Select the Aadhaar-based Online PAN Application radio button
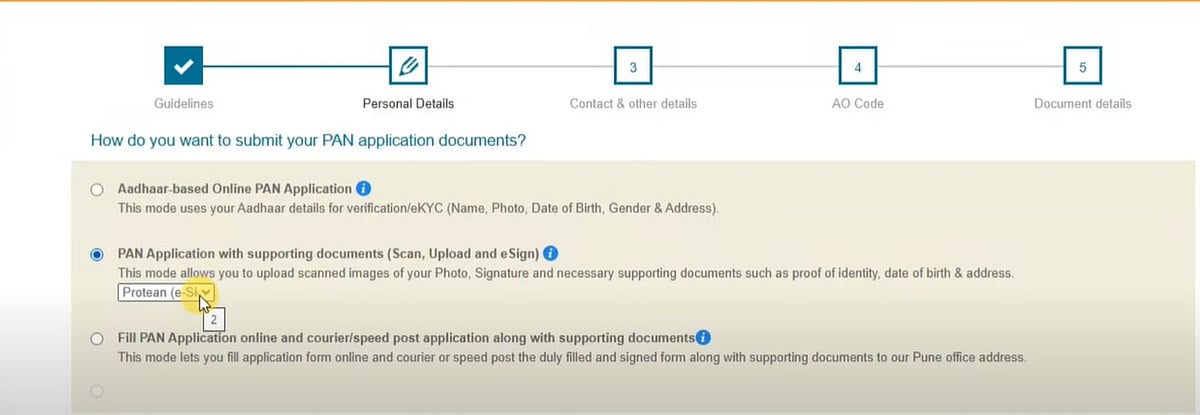Image resolution: width=1200 pixels, height=415 pixels. [x=97, y=189]
